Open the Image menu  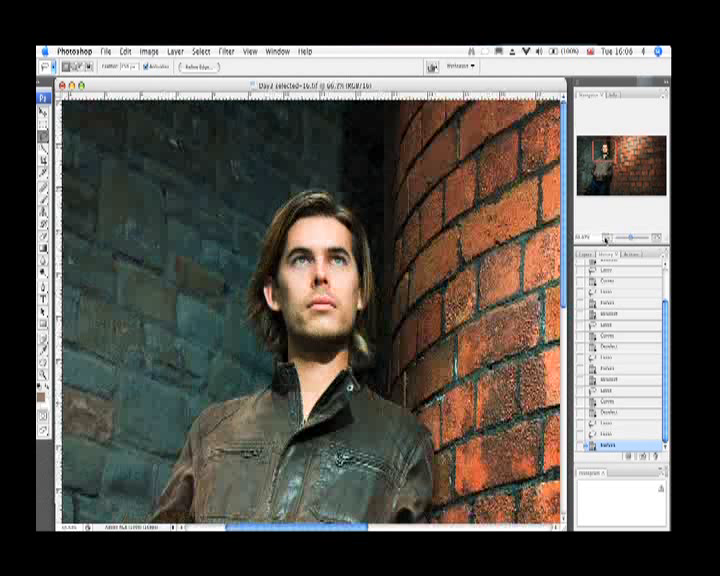point(149,51)
